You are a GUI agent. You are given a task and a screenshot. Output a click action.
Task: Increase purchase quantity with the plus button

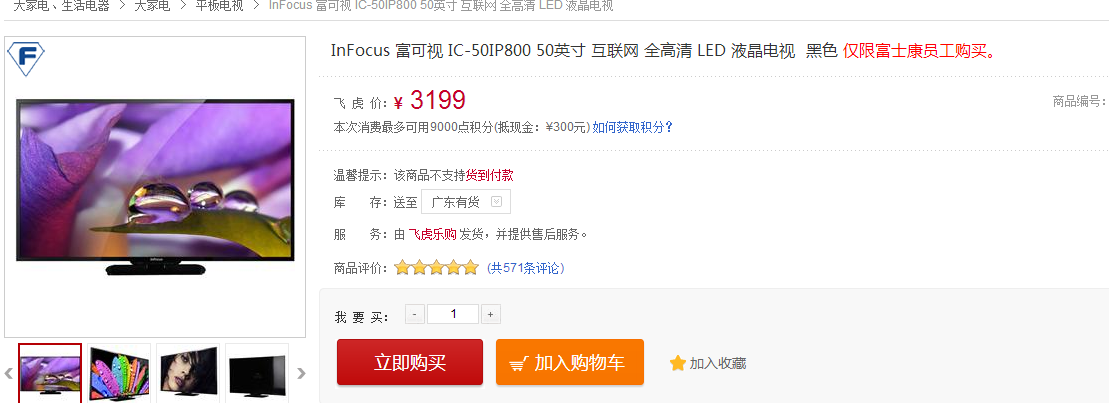pos(490,314)
